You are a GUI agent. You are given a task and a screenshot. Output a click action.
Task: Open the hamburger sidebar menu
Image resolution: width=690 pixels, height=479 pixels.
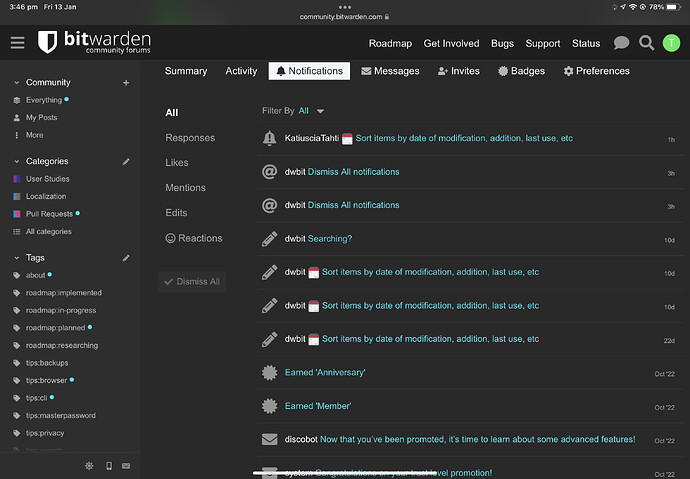coord(18,43)
